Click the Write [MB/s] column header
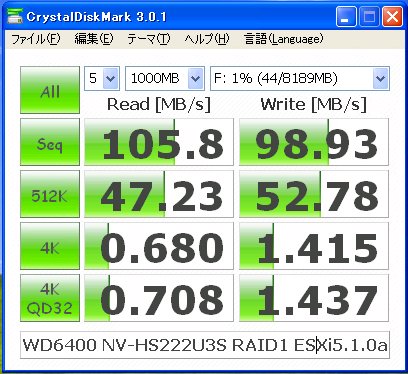The height and width of the screenshot is (374, 408). [314, 104]
